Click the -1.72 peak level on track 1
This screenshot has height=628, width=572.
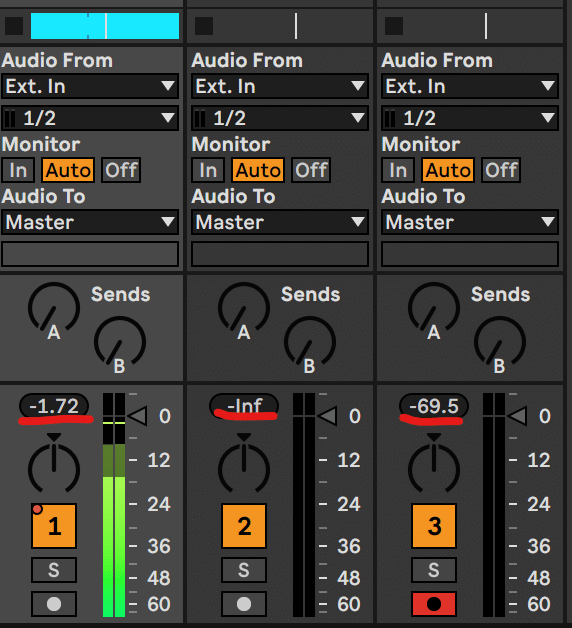point(54,406)
